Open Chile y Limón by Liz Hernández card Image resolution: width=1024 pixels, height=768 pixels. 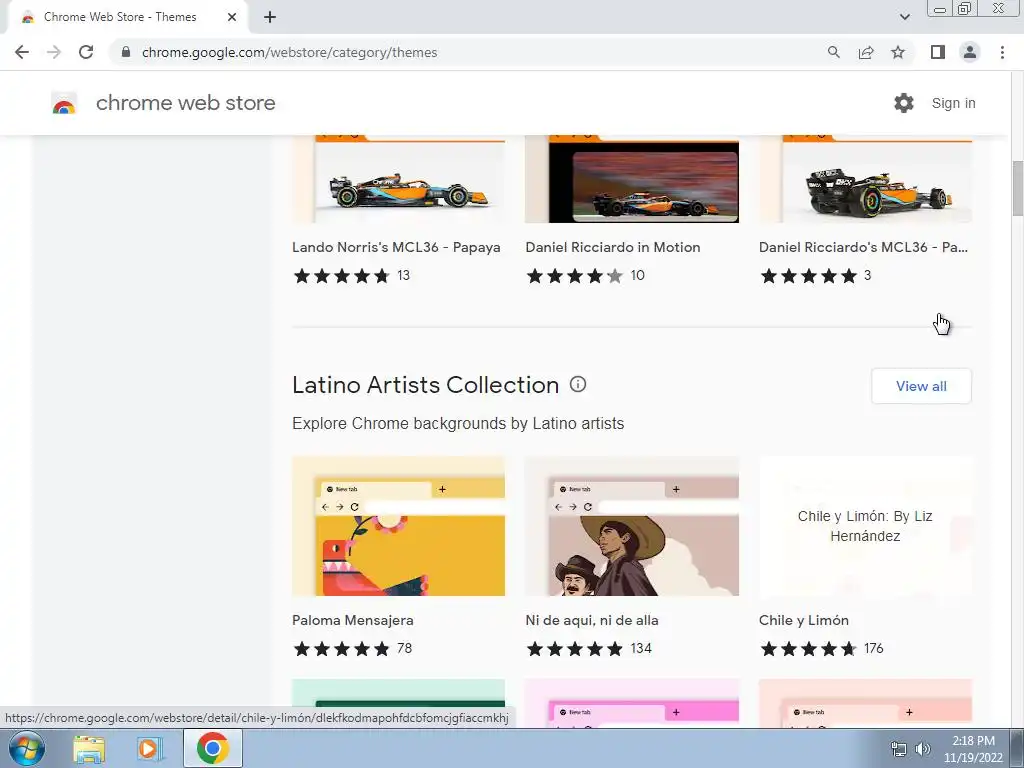pyautogui.click(x=865, y=526)
